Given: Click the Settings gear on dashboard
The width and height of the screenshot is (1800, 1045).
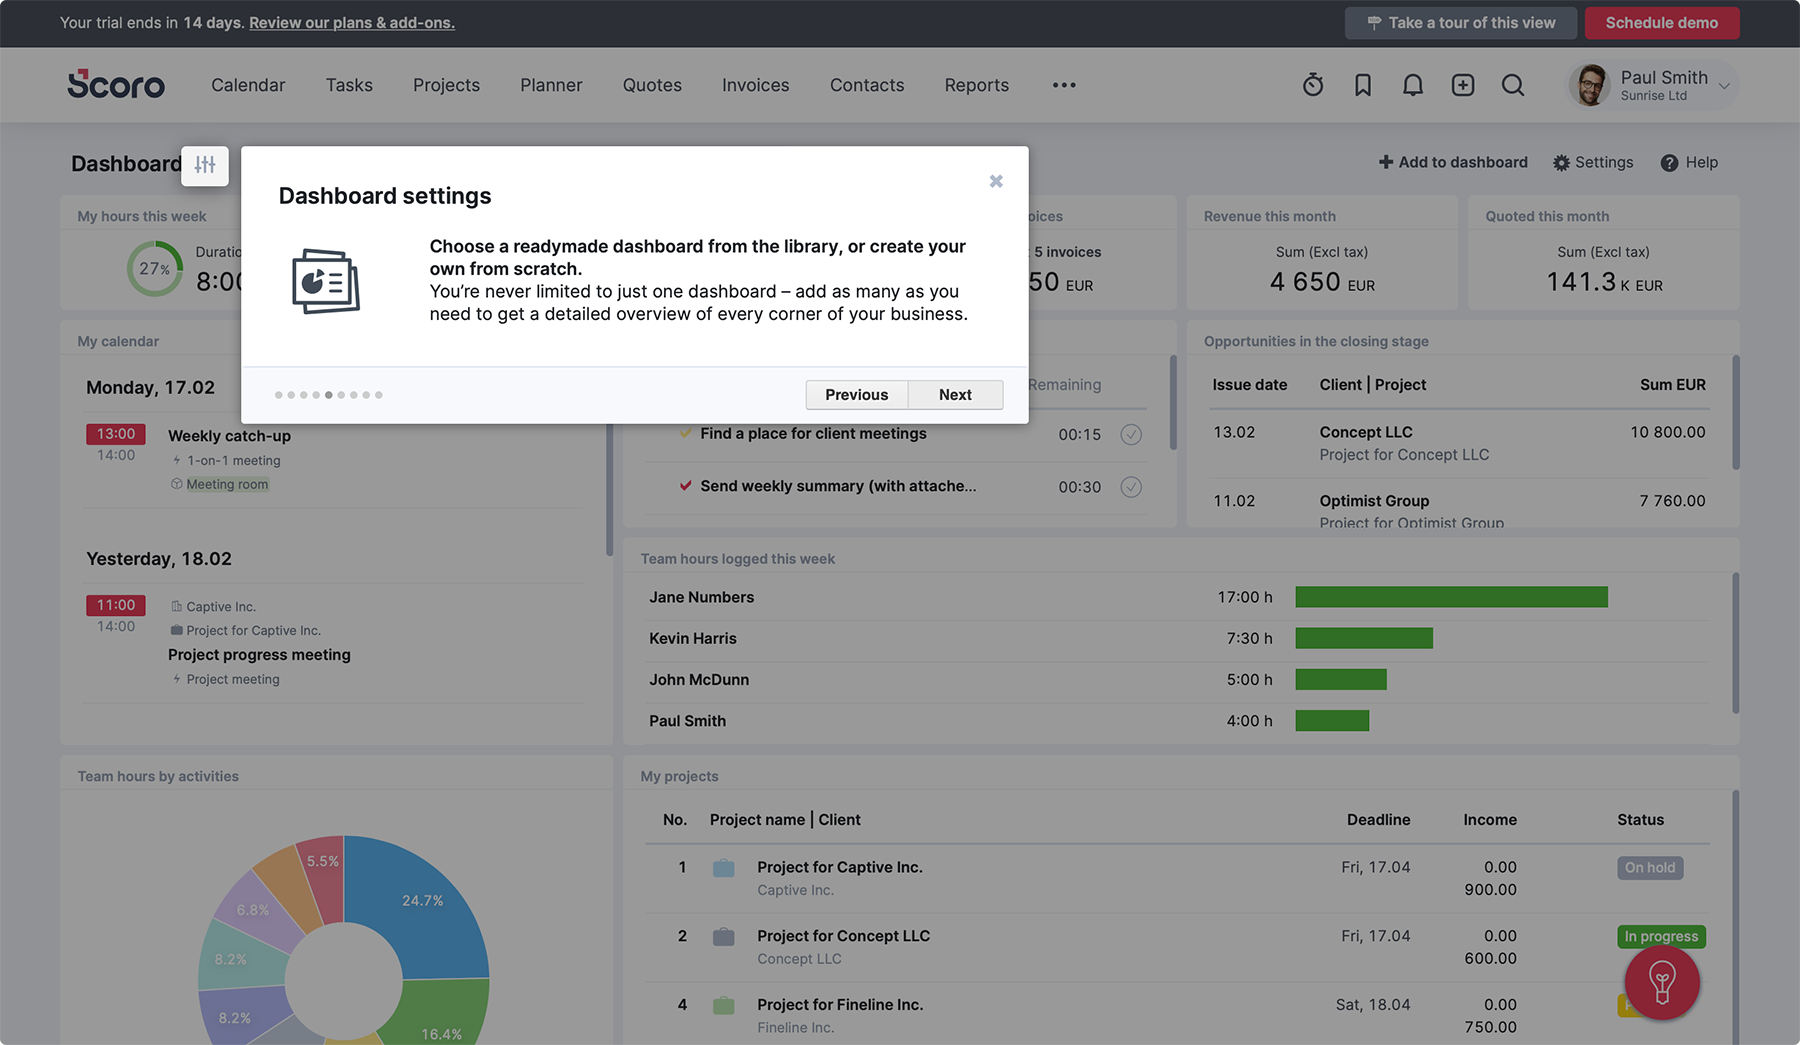Looking at the screenshot, I should (x=1593, y=162).
